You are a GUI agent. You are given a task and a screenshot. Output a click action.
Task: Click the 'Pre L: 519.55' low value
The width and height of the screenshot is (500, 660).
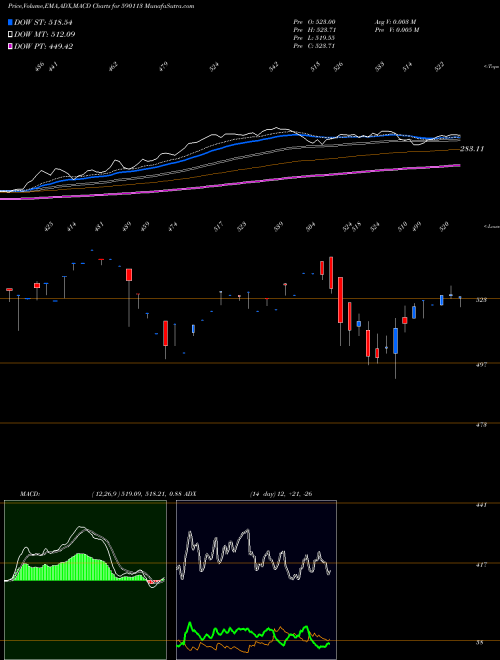(314, 38)
